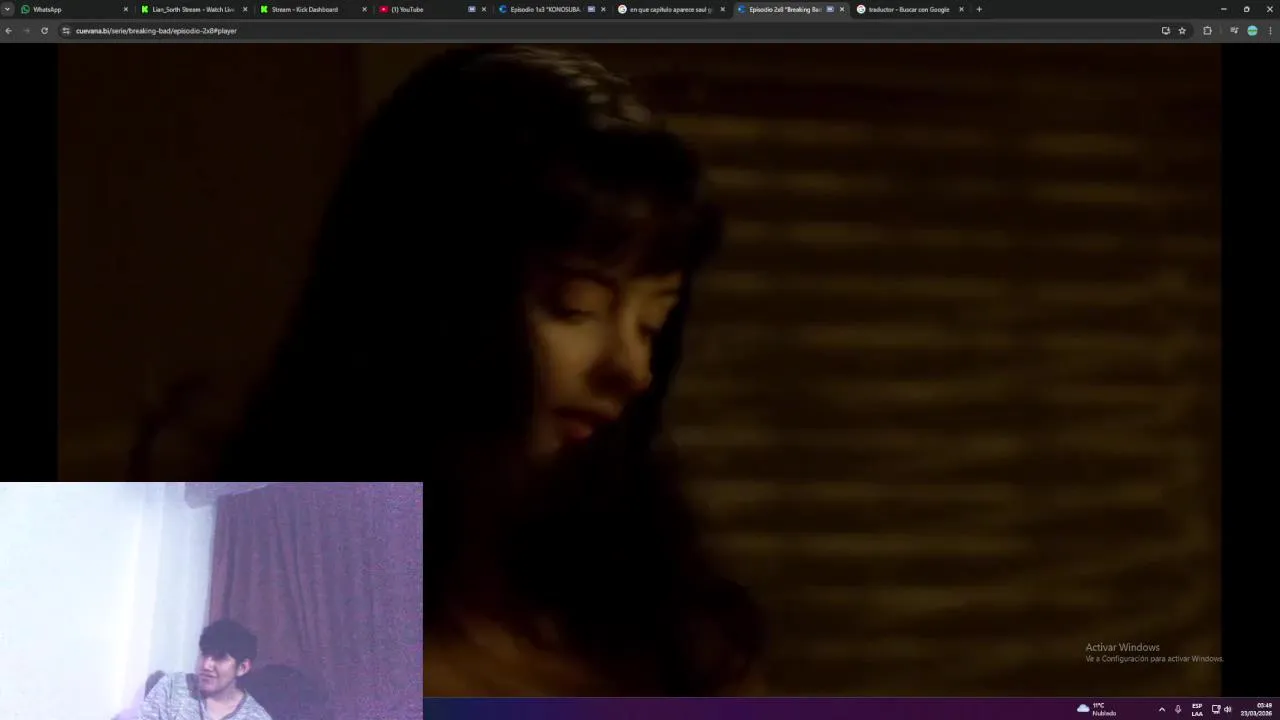Image resolution: width=1280 pixels, height=720 pixels.
Task: Click the microphone tray icon
Action: point(1178,709)
